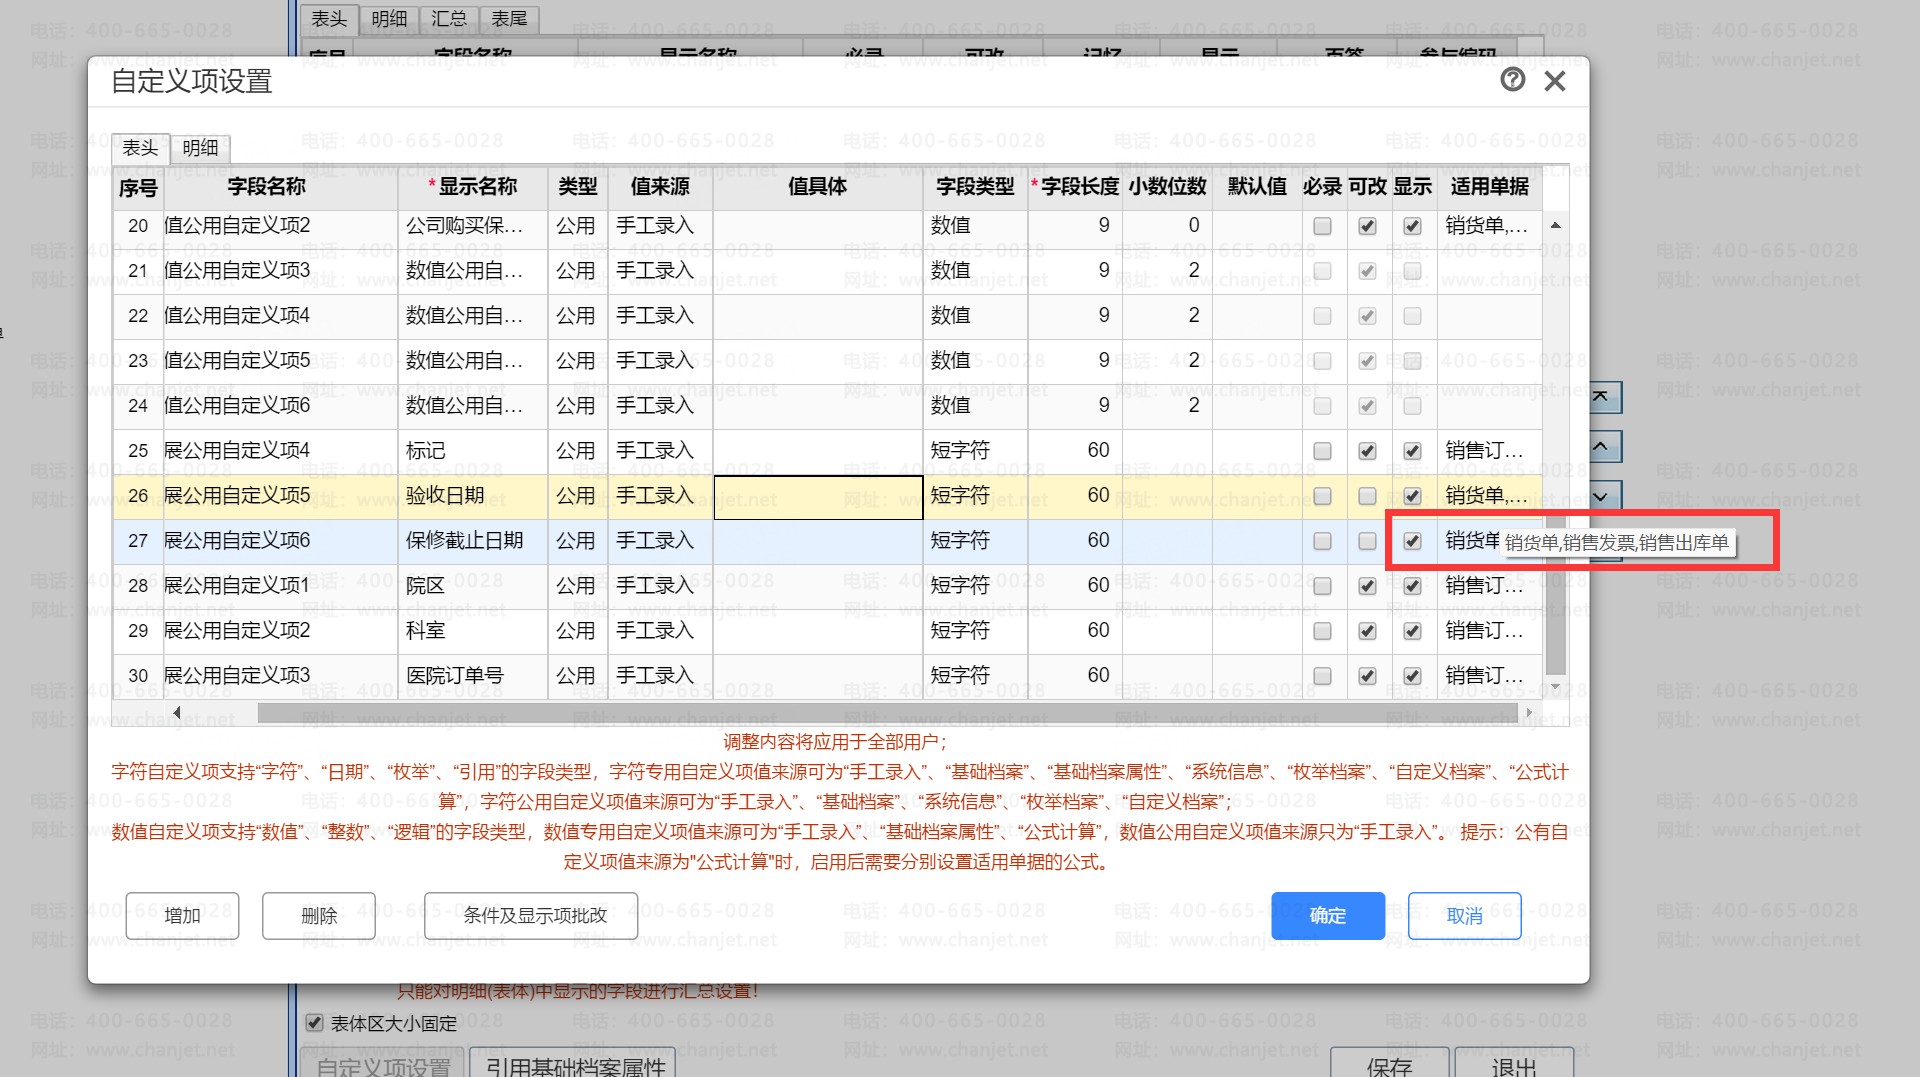The width and height of the screenshot is (1920, 1077).
Task: Toggle 必录 checkbox for row 27 保修截止日期
Action: tap(1322, 541)
